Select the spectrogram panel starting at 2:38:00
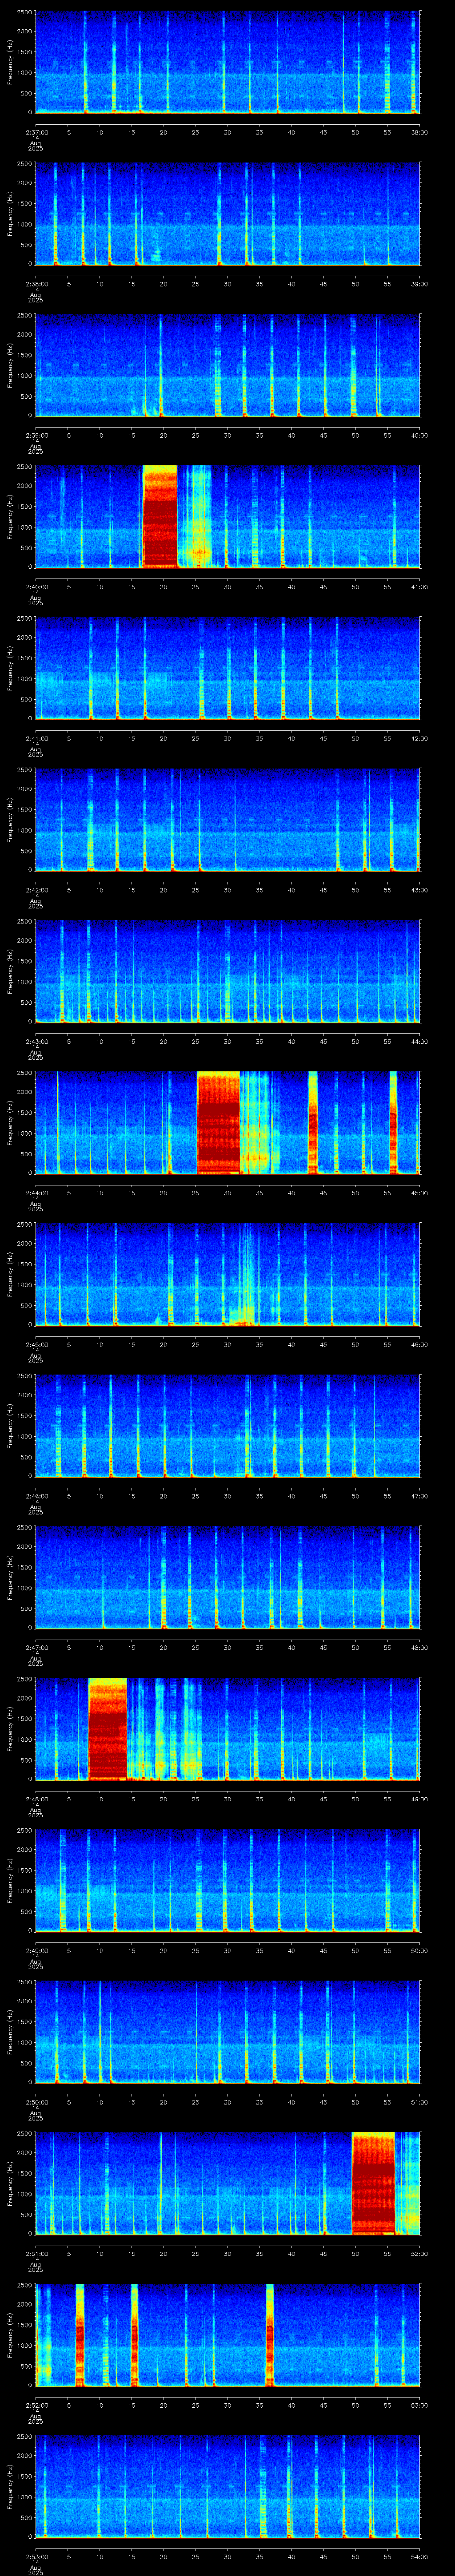The image size is (455, 2576). (x=228, y=214)
